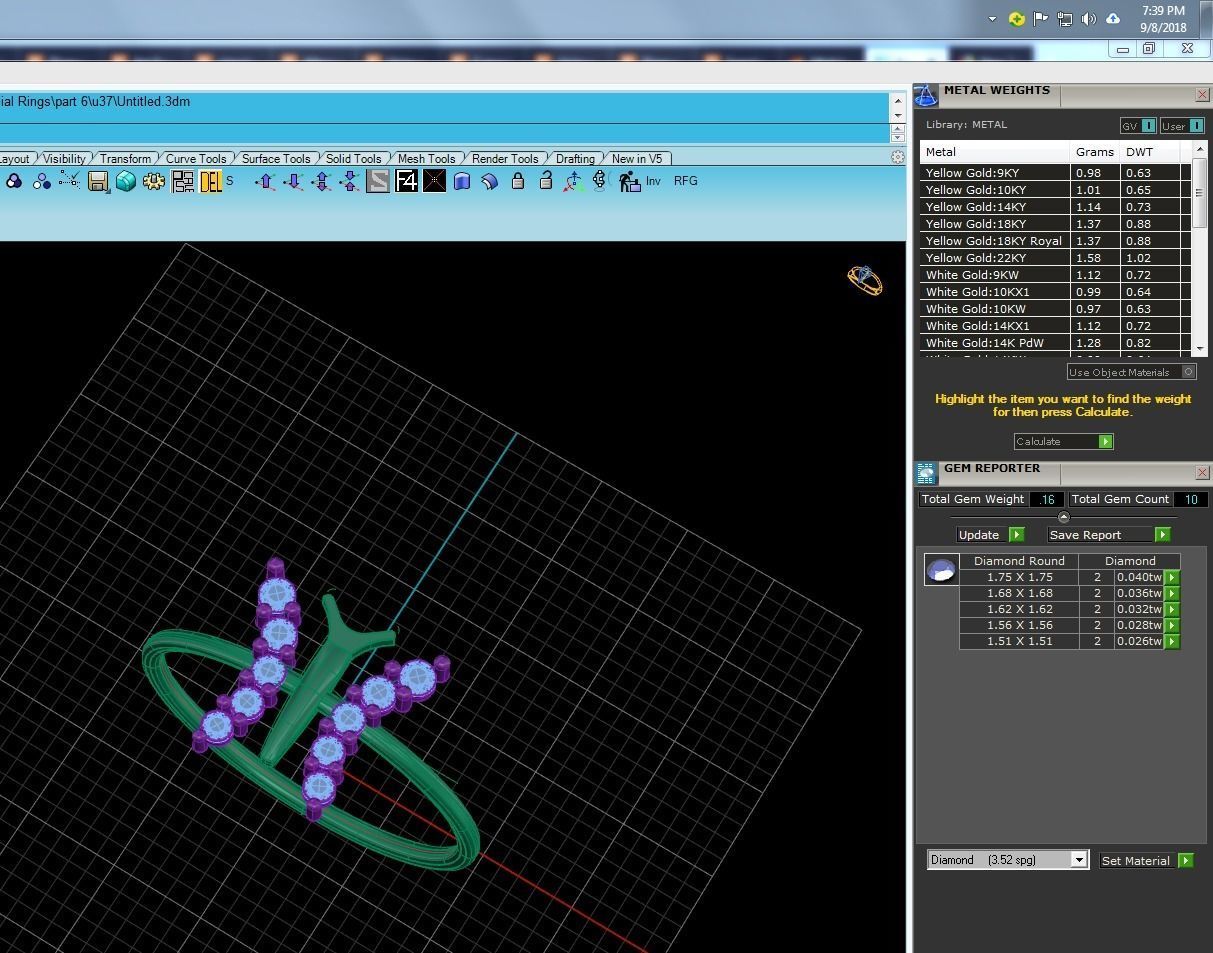The height and width of the screenshot is (953, 1213).
Task: Click the teal shaded cube icon
Action: pos(126,181)
